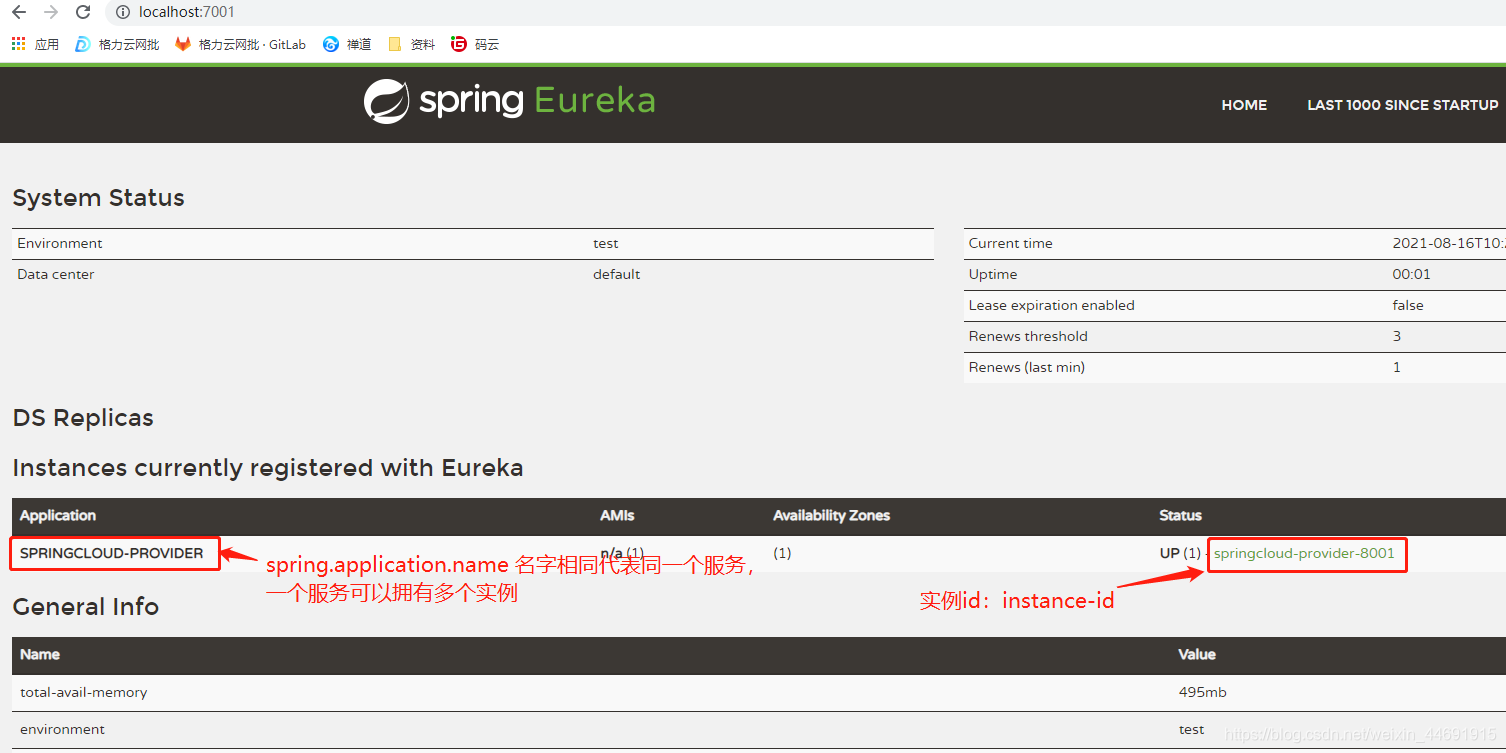This screenshot has height=753, width=1506.
Task: Click the Availability Zones column header
Action: (831, 516)
